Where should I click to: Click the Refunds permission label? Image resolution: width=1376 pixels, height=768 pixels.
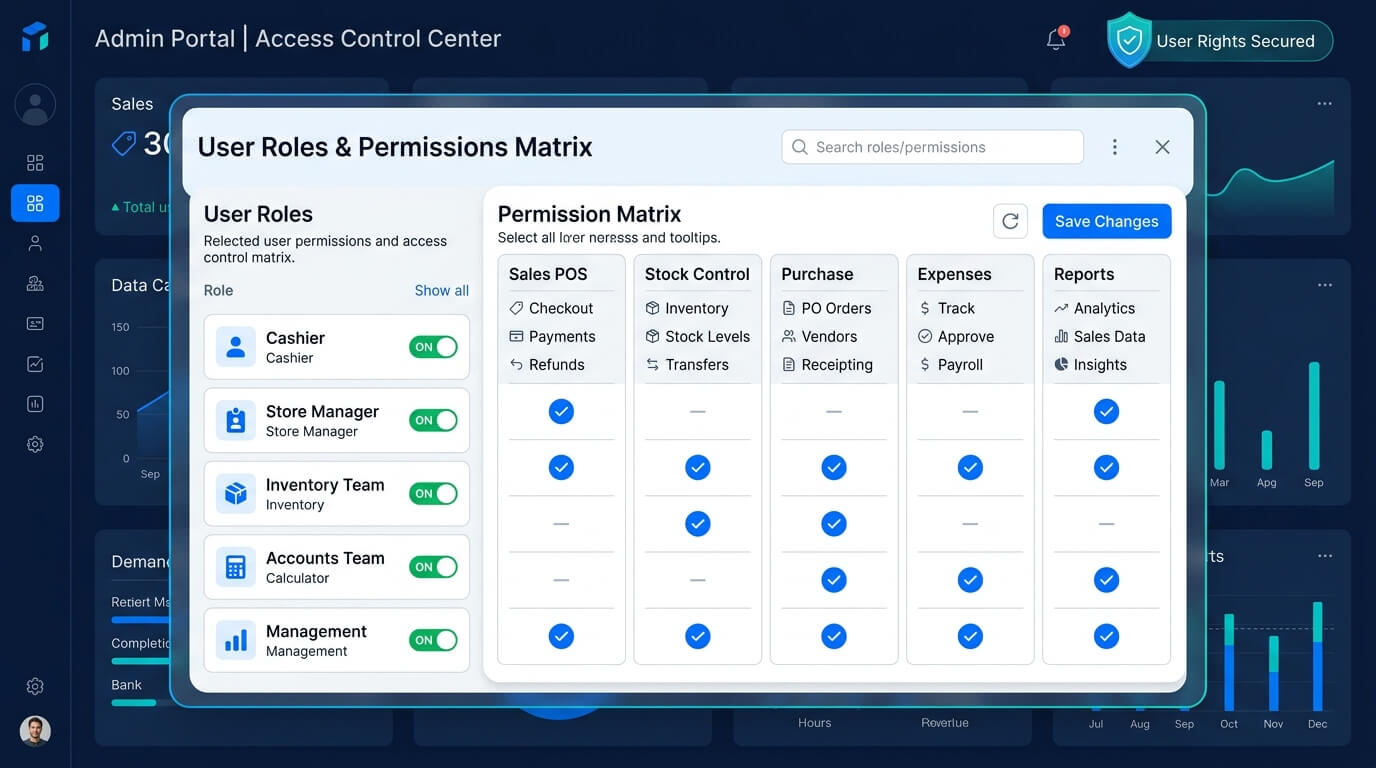556,364
